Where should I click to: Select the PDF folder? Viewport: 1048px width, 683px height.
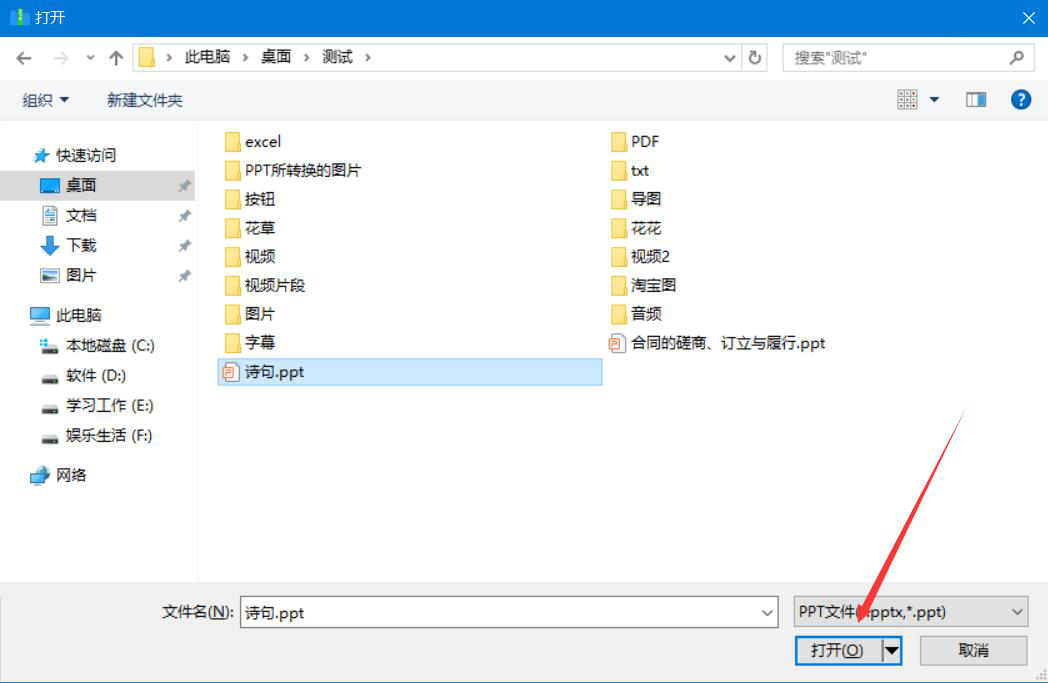click(x=635, y=142)
